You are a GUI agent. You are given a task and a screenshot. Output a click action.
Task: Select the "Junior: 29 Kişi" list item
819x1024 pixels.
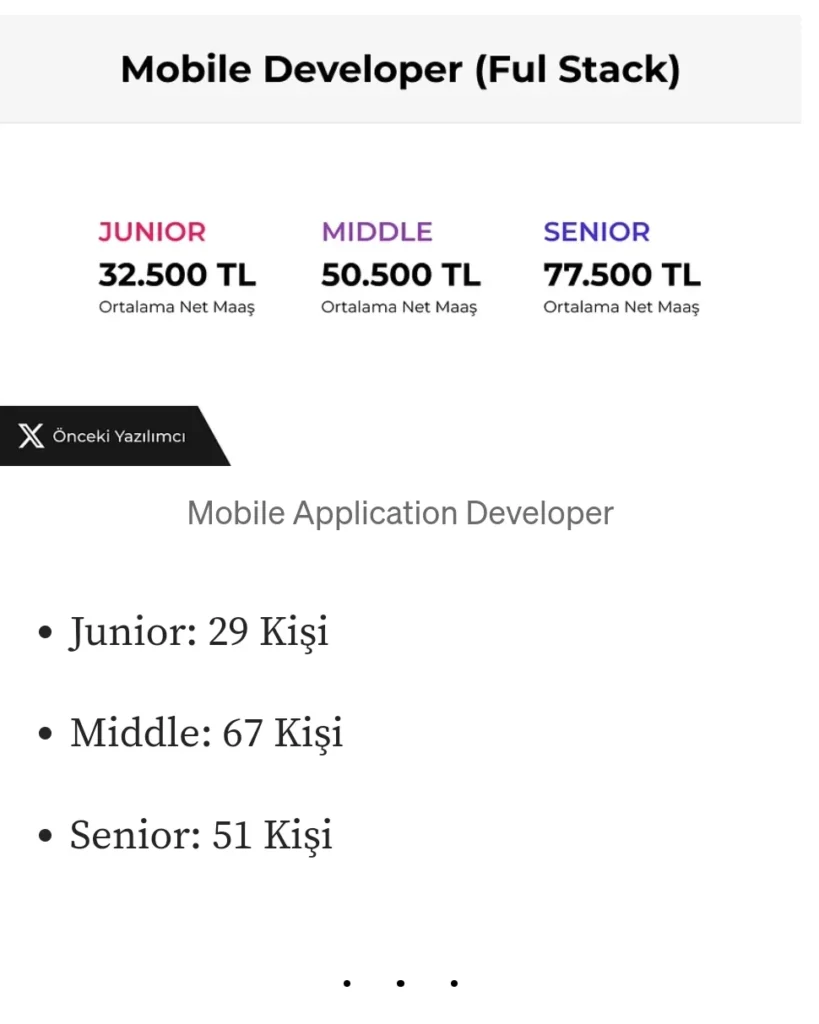pos(199,632)
